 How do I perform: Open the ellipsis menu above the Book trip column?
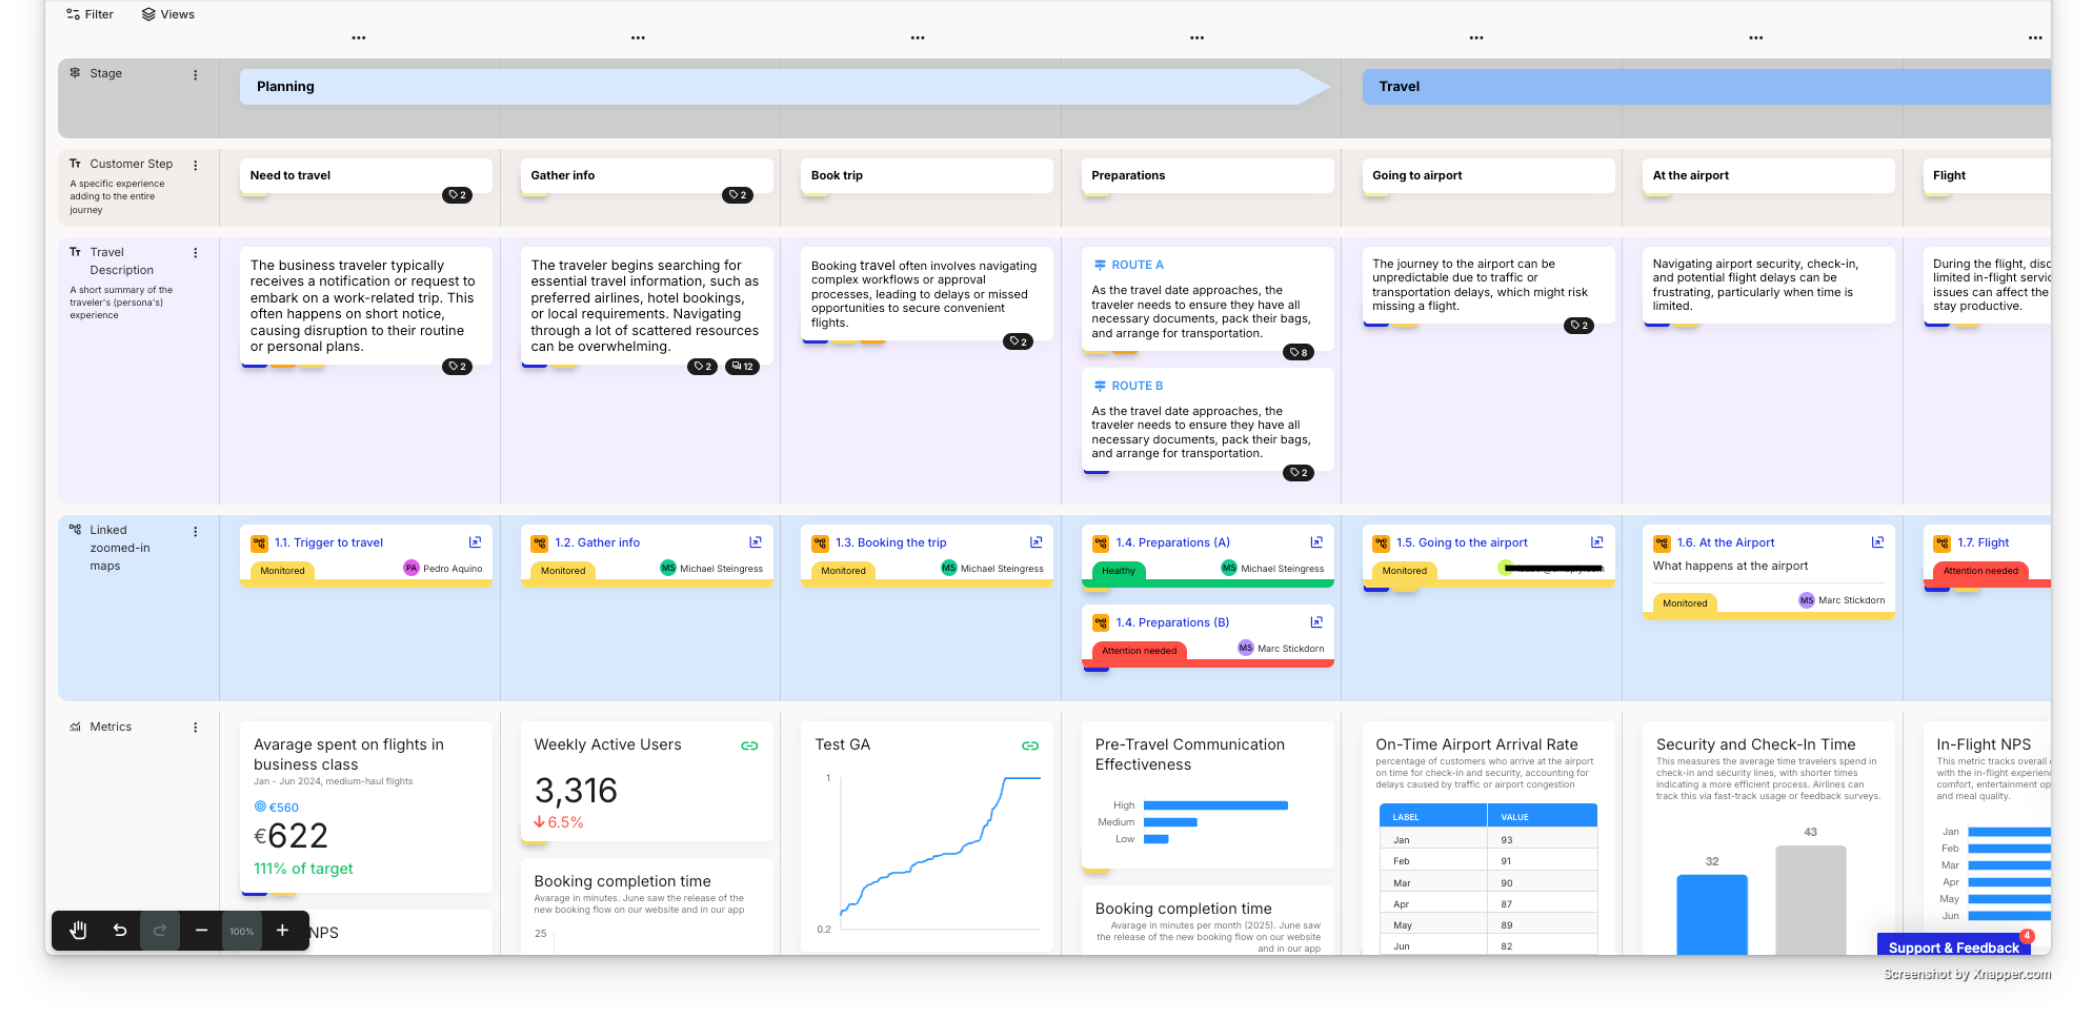pos(917,38)
